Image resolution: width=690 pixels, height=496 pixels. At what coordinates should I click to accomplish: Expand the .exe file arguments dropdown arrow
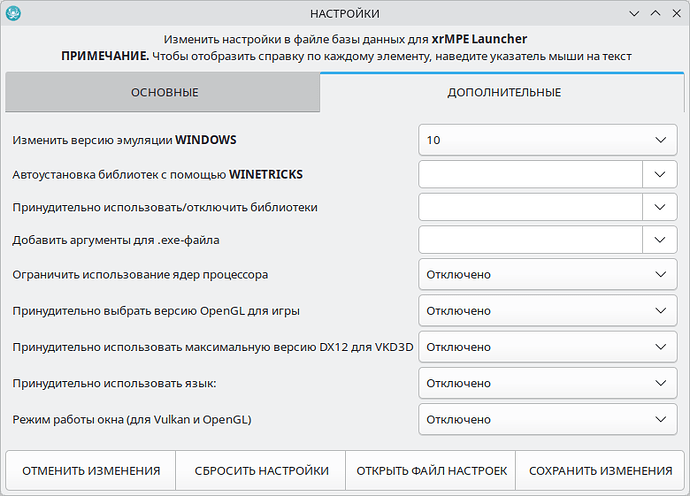pyautogui.click(x=659, y=240)
